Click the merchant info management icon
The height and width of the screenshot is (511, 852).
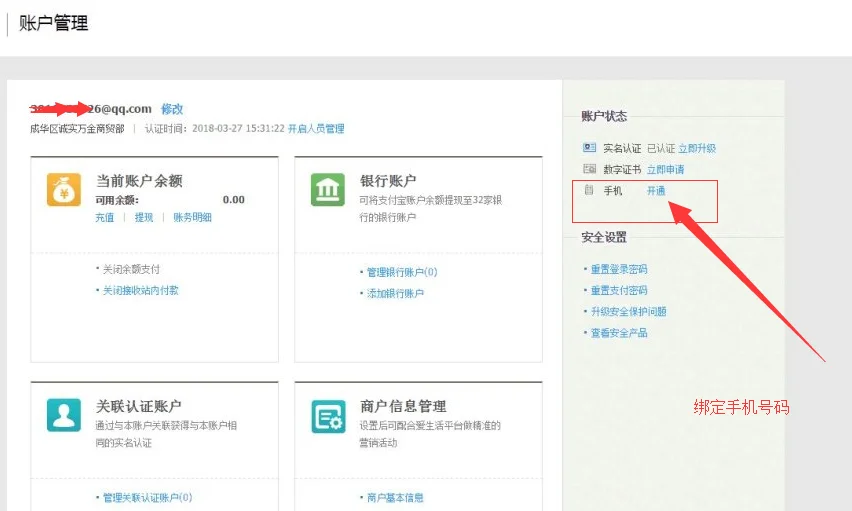tap(328, 416)
